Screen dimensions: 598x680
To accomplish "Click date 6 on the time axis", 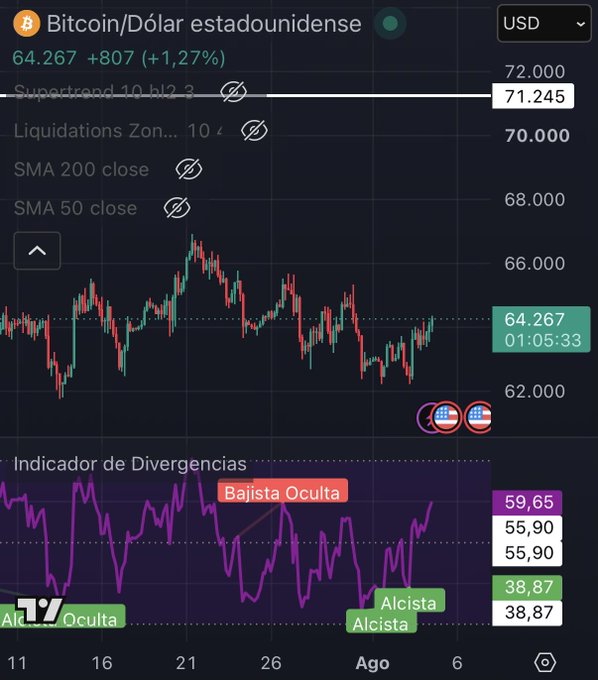I will pos(457,663).
